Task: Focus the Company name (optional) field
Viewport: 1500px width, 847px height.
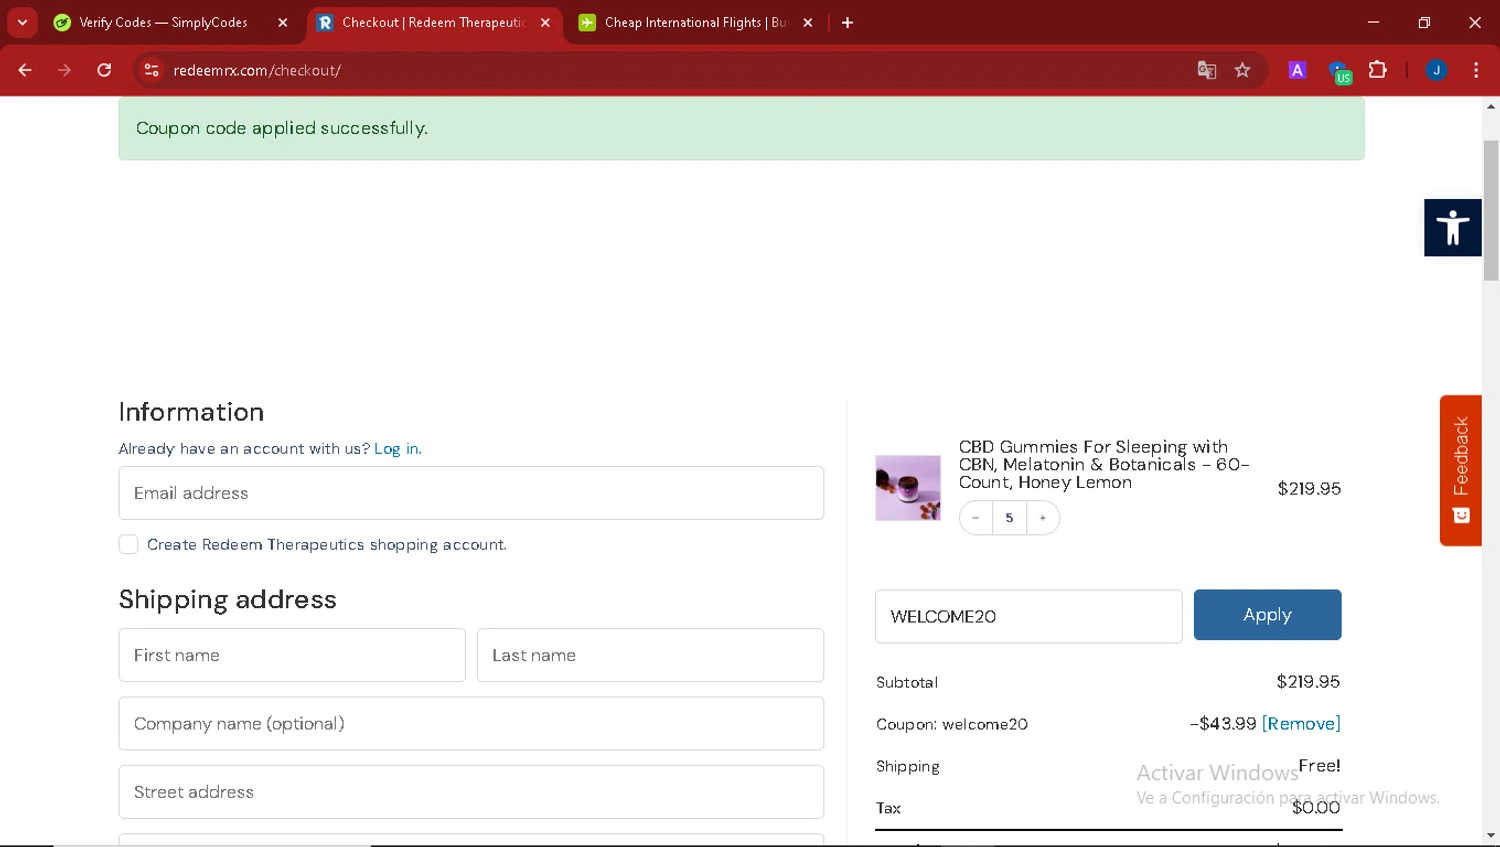Action: [471, 723]
